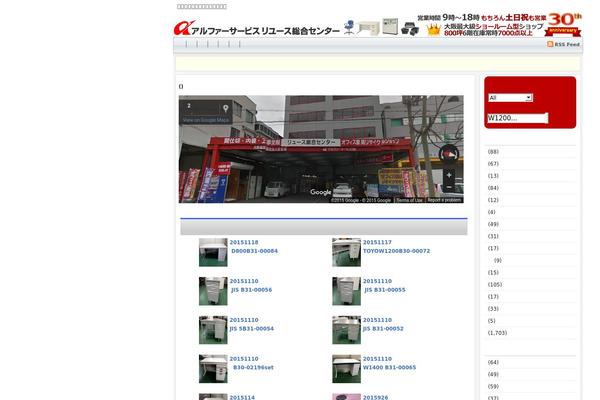Open Terms of Use in Street View

pos(409,200)
